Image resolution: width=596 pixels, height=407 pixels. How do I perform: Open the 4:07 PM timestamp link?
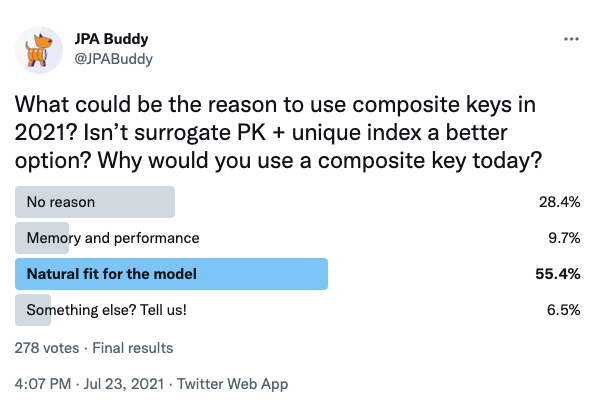coord(43,384)
